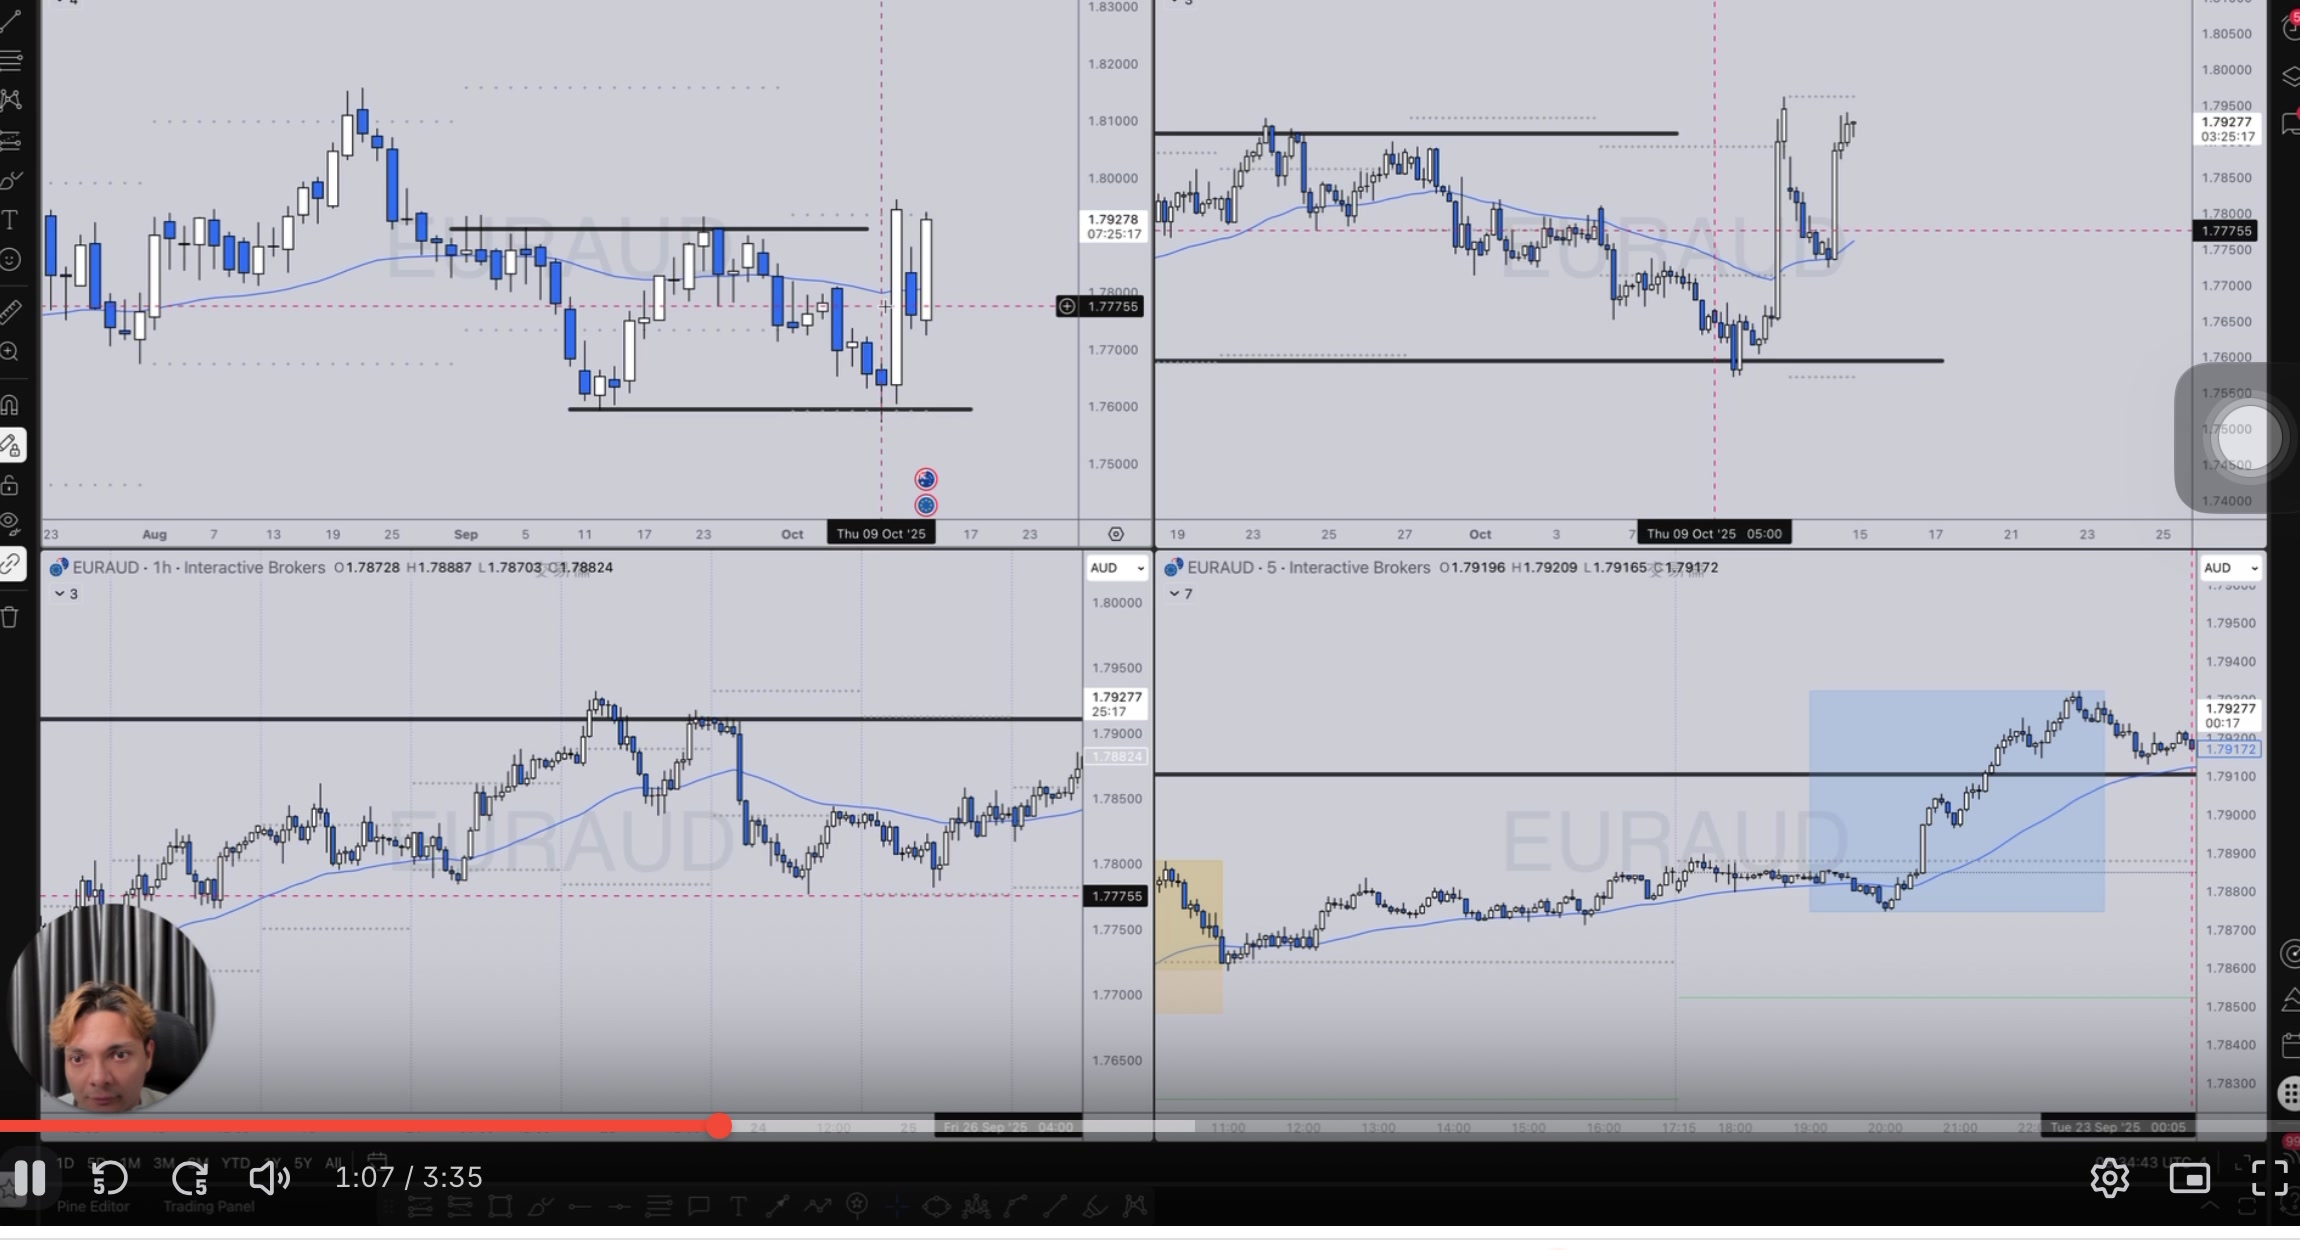
Task: Select the ruler measure tool
Action: tap(11, 312)
